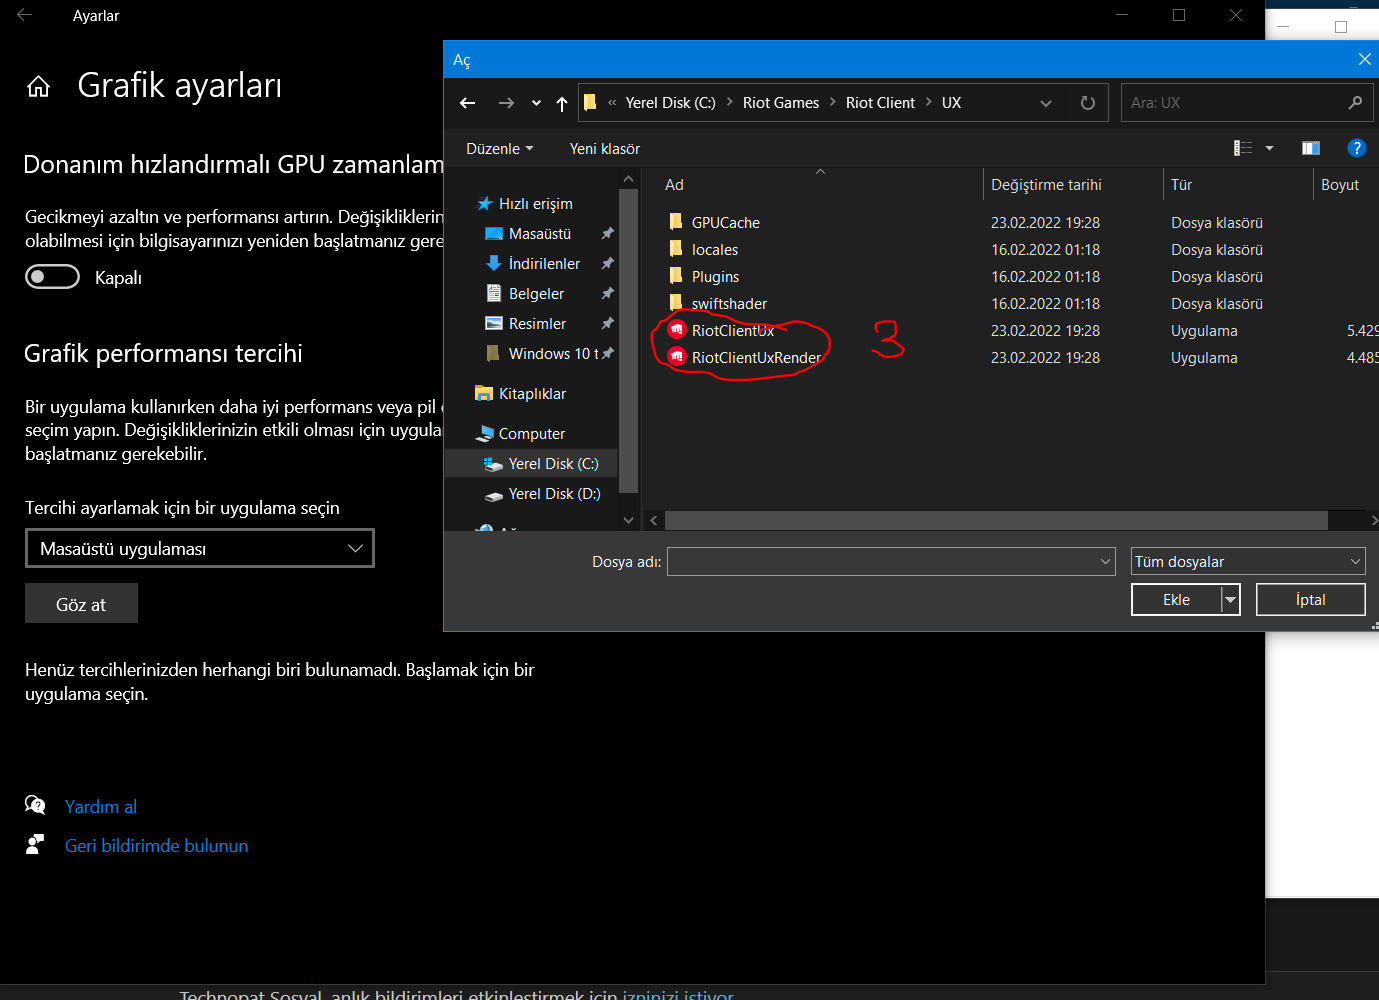Image resolution: width=1379 pixels, height=1000 pixels.
Task: Click the Yardım al chat icon
Action: point(35,805)
